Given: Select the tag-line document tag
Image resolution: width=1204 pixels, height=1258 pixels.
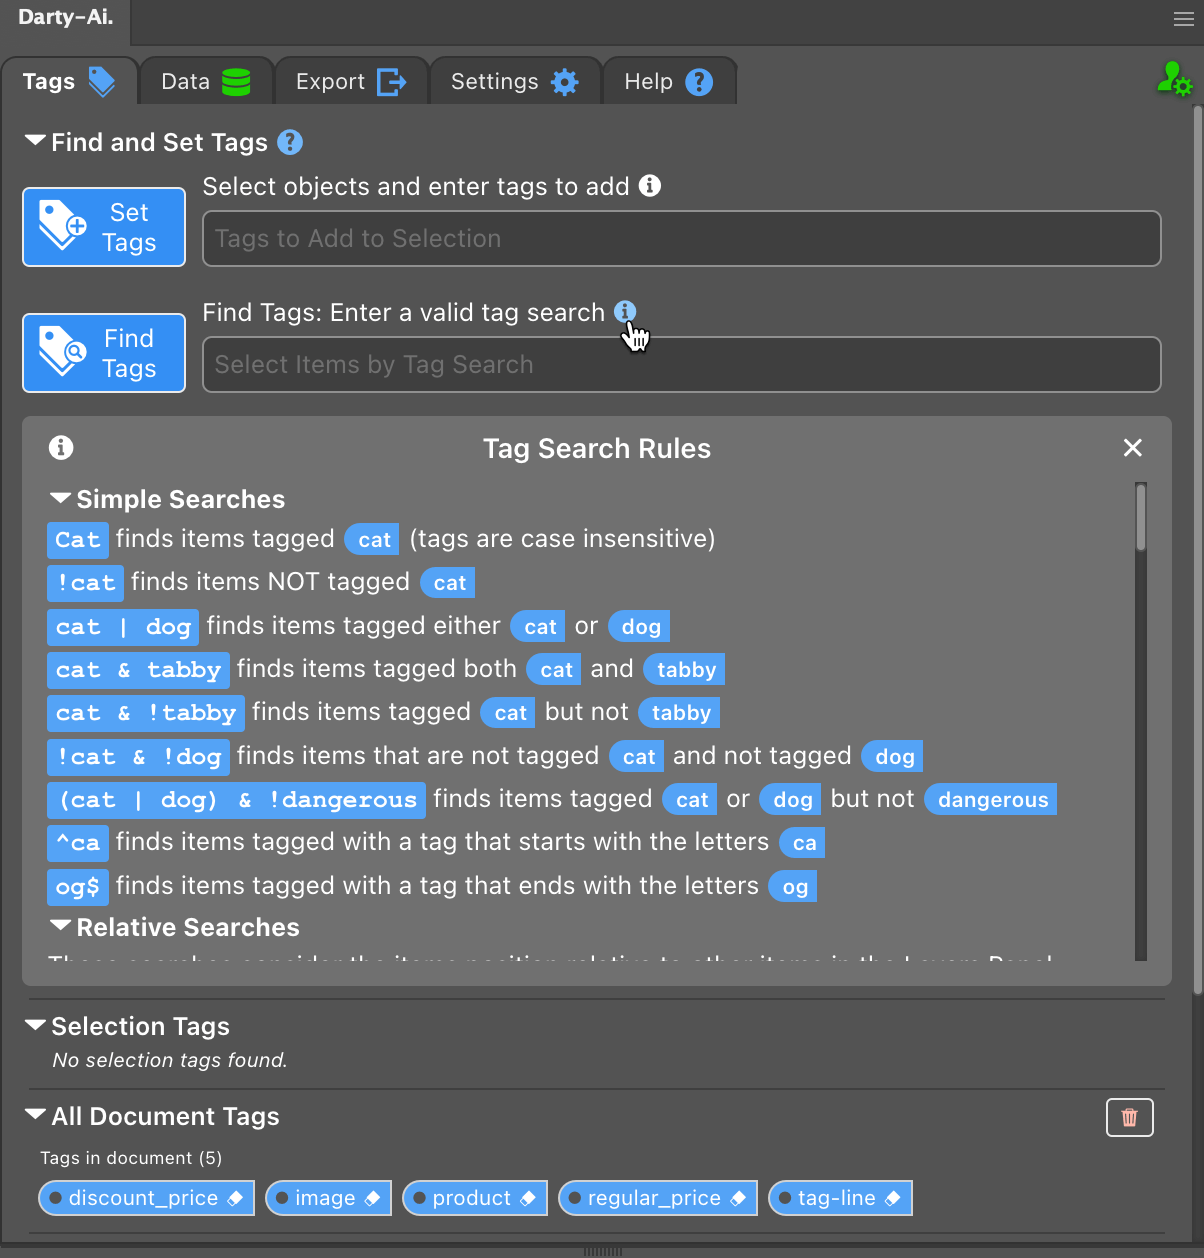Looking at the screenshot, I should click(840, 1198).
